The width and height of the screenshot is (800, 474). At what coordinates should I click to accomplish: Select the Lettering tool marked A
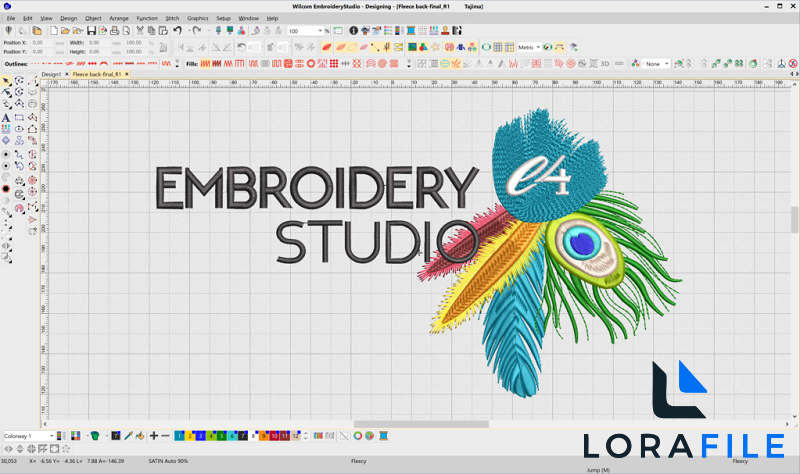pos(6,118)
